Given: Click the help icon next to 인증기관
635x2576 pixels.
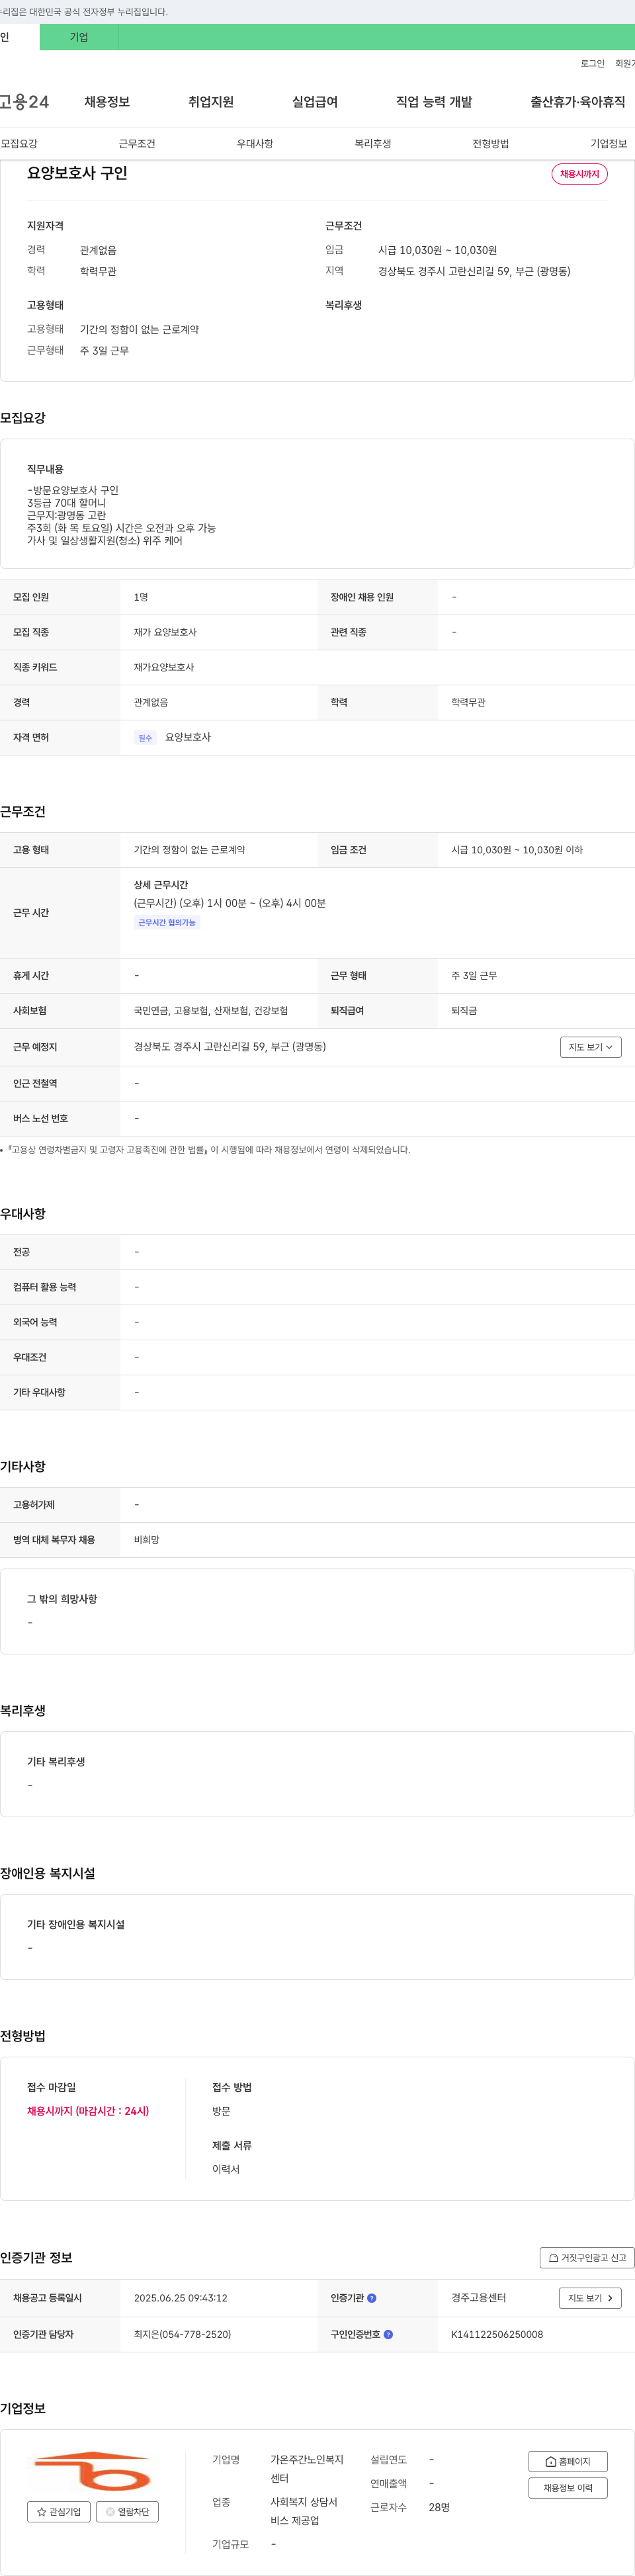Looking at the screenshot, I should tap(372, 2298).
